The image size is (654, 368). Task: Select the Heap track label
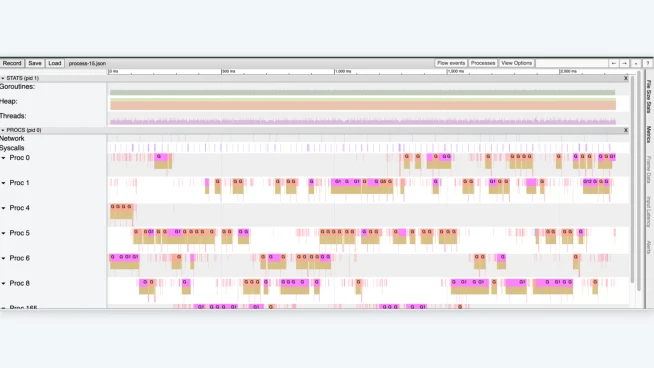coord(9,101)
